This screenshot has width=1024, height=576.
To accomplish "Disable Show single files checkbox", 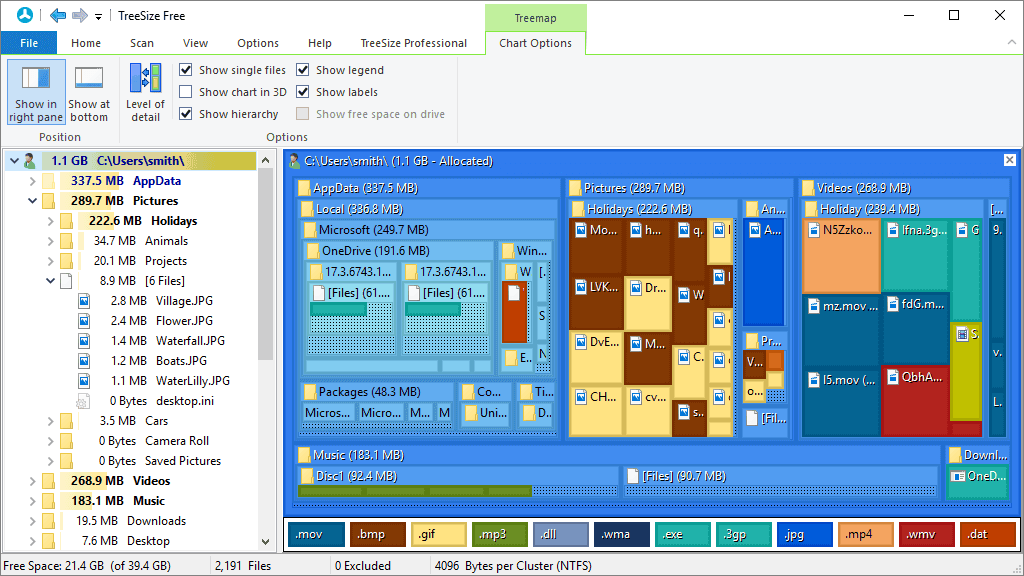I will tap(185, 70).
